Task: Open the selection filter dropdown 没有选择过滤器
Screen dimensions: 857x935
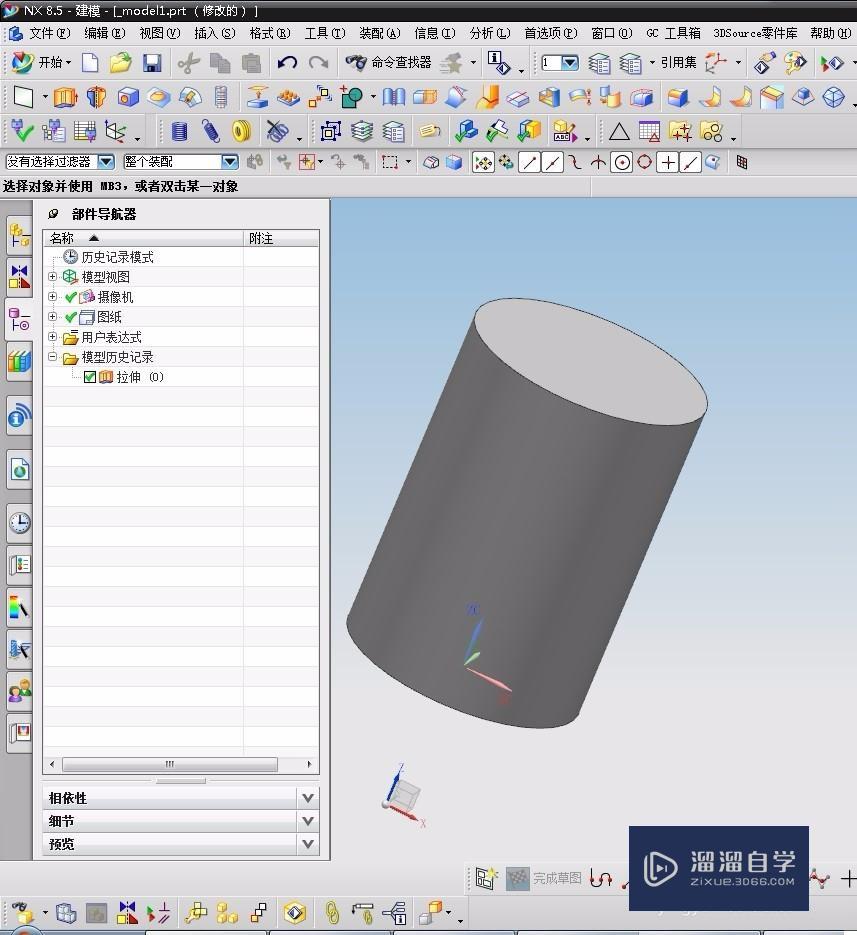Action: tap(60, 162)
